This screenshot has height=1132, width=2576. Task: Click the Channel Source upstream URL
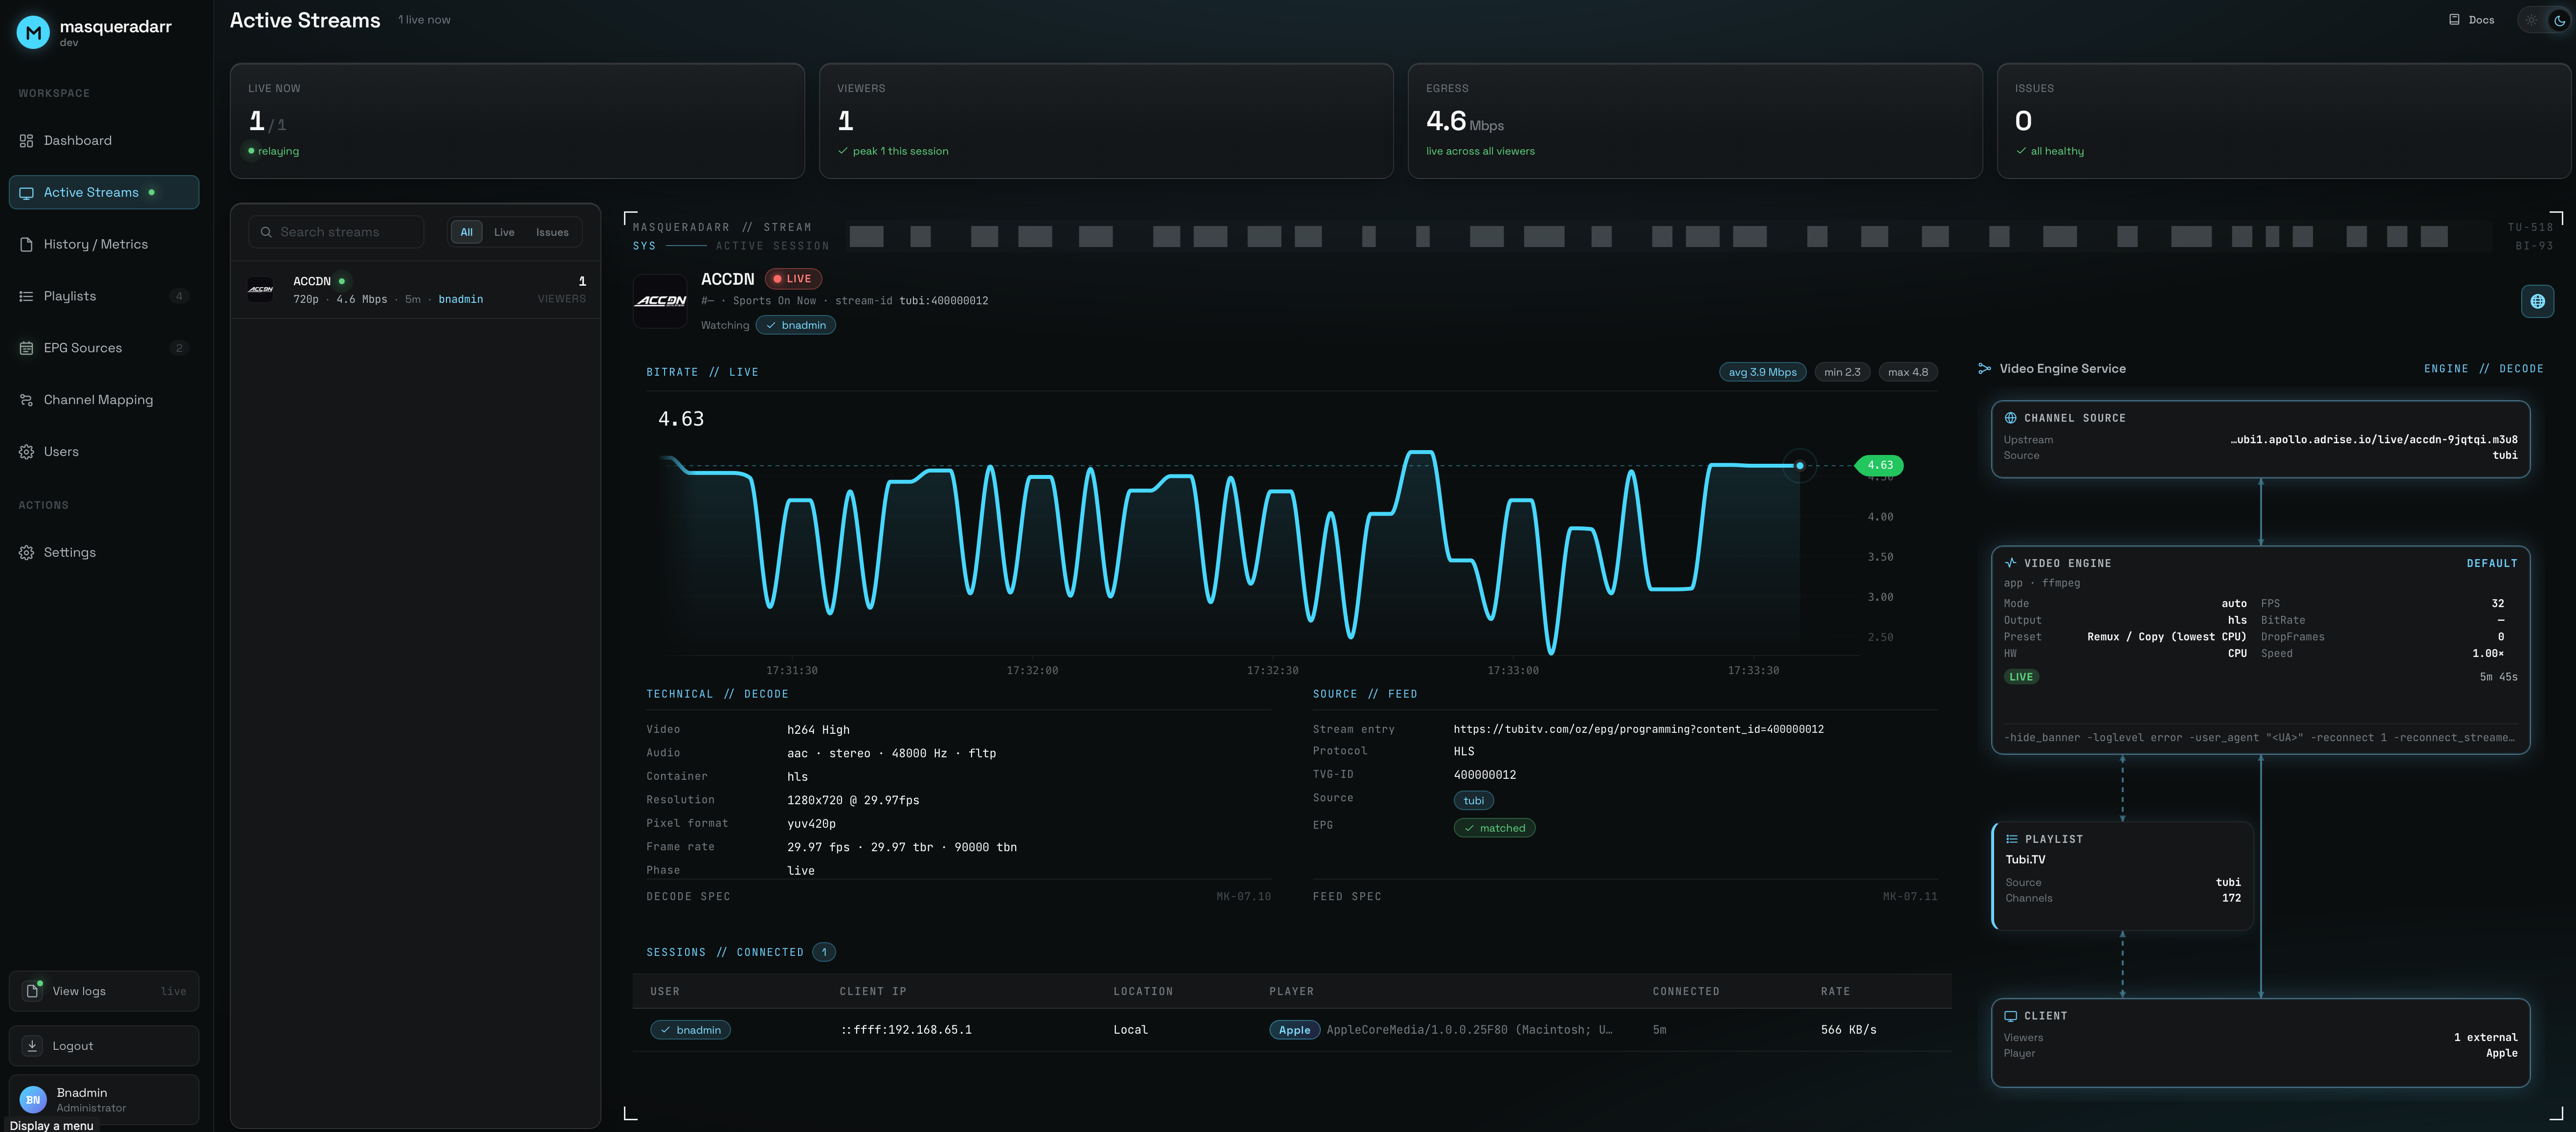point(2373,440)
